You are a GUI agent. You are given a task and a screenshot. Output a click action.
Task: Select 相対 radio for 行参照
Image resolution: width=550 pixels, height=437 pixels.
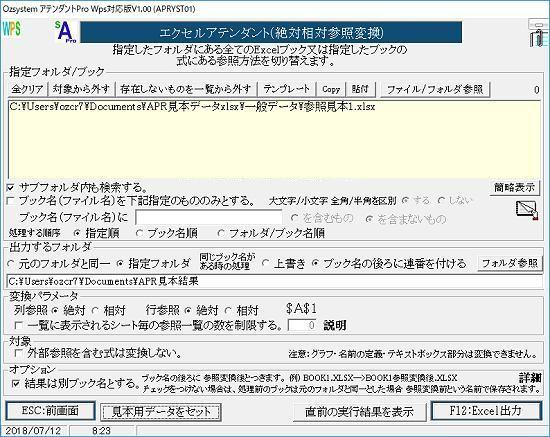228,310
